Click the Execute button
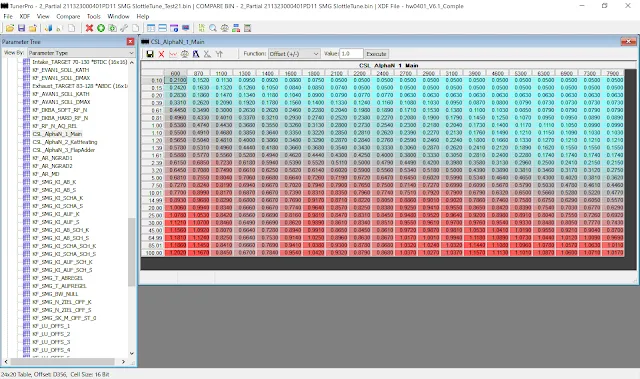 pos(376,54)
